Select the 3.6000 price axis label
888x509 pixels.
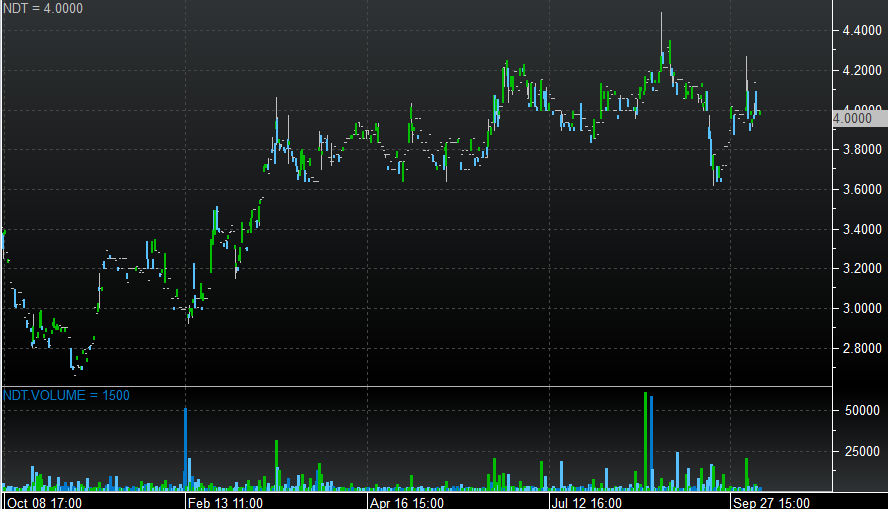tap(862, 189)
